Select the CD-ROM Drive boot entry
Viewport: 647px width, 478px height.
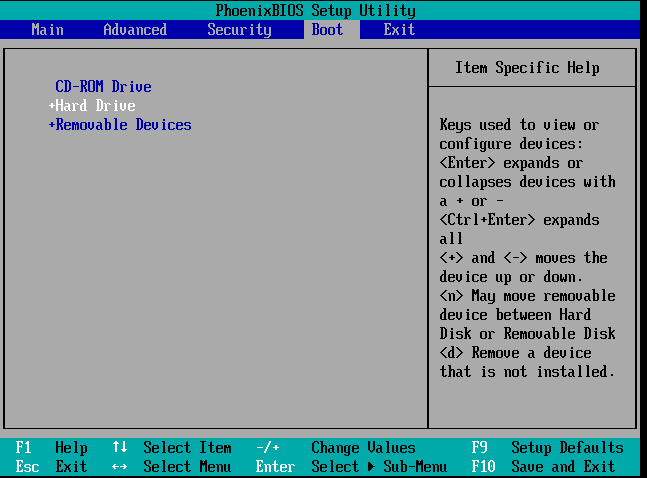[x=103, y=87]
